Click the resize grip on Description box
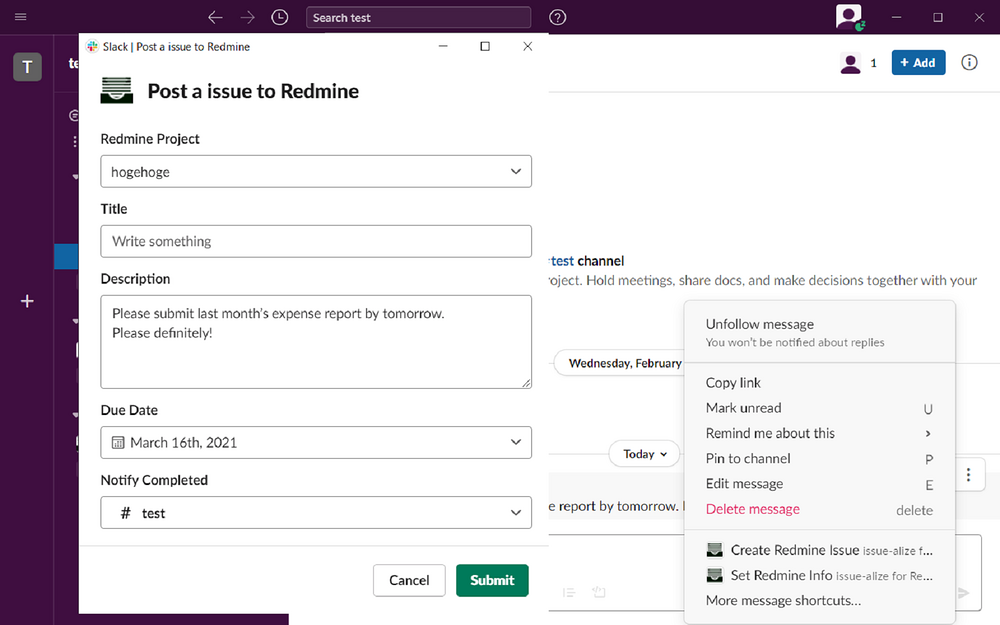The image size is (1000, 625). click(526, 383)
